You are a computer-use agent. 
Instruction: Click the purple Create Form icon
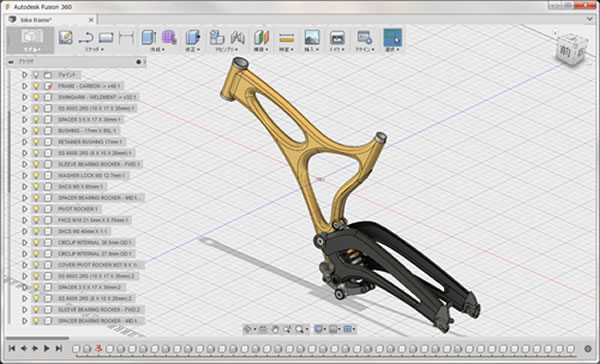(169, 38)
